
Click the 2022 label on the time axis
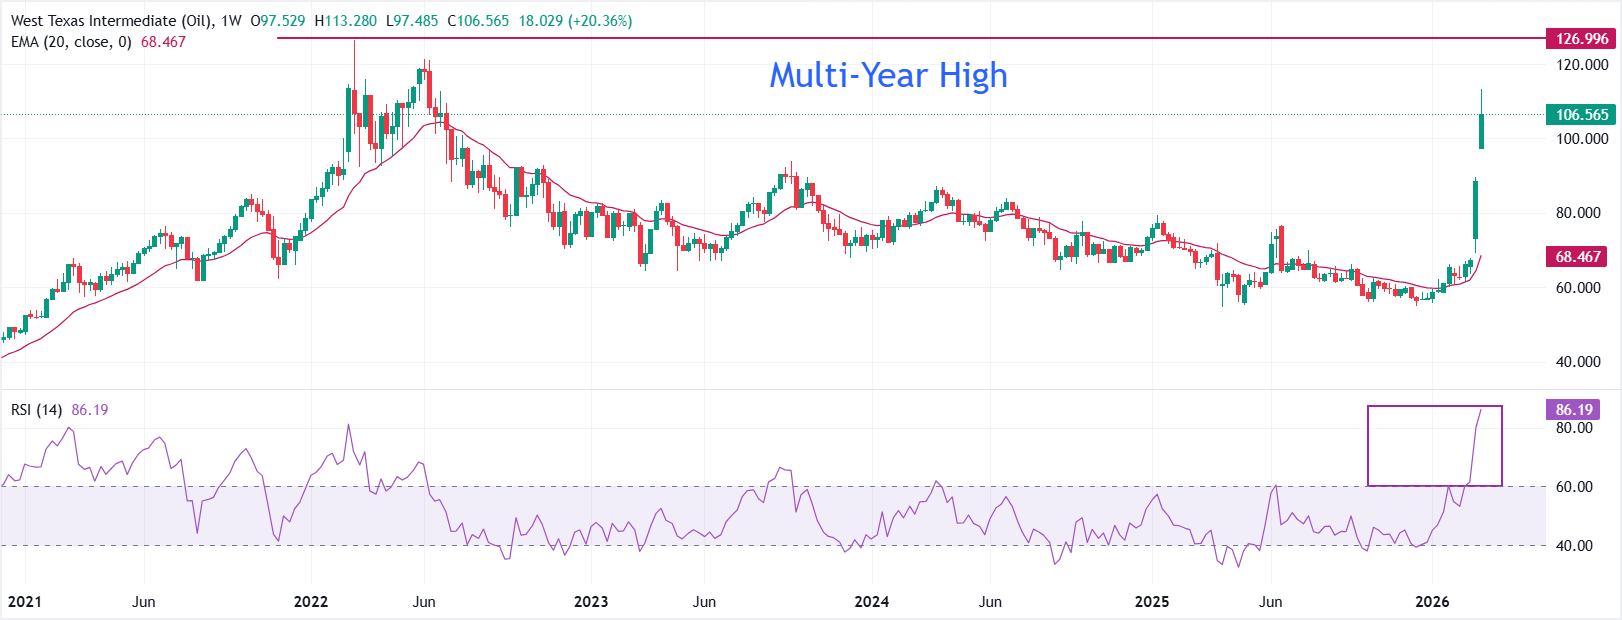coord(311,602)
